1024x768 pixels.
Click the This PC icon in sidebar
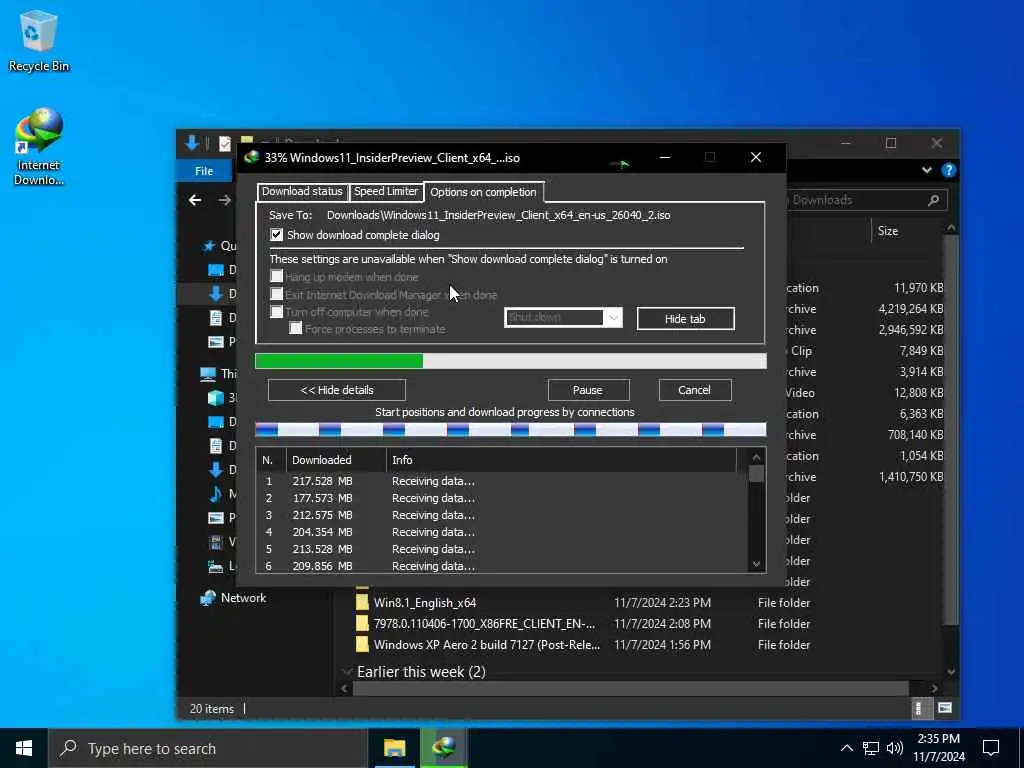point(208,374)
